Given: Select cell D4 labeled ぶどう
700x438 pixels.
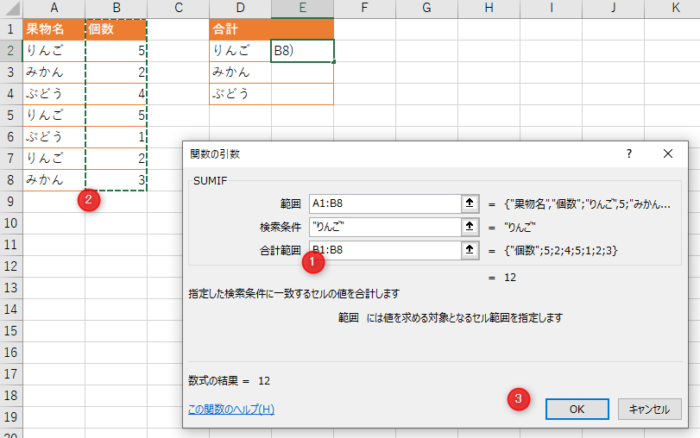Looking at the screenshot, I should [240, 94].
